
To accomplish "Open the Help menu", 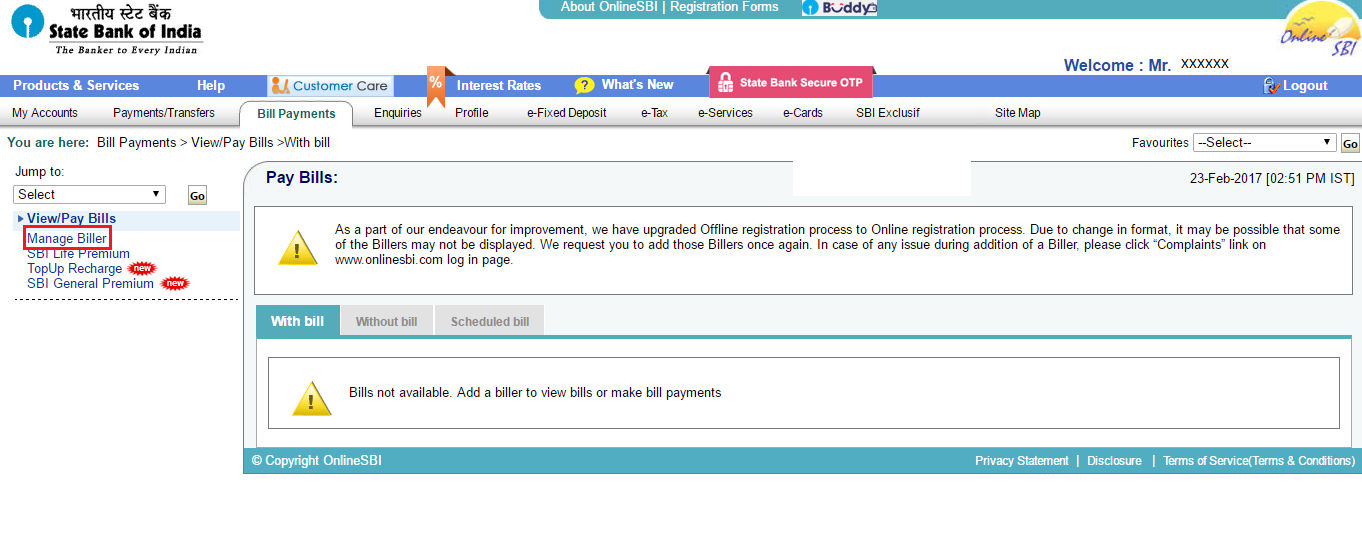I will pyautogui.click(x=211, y=86).
